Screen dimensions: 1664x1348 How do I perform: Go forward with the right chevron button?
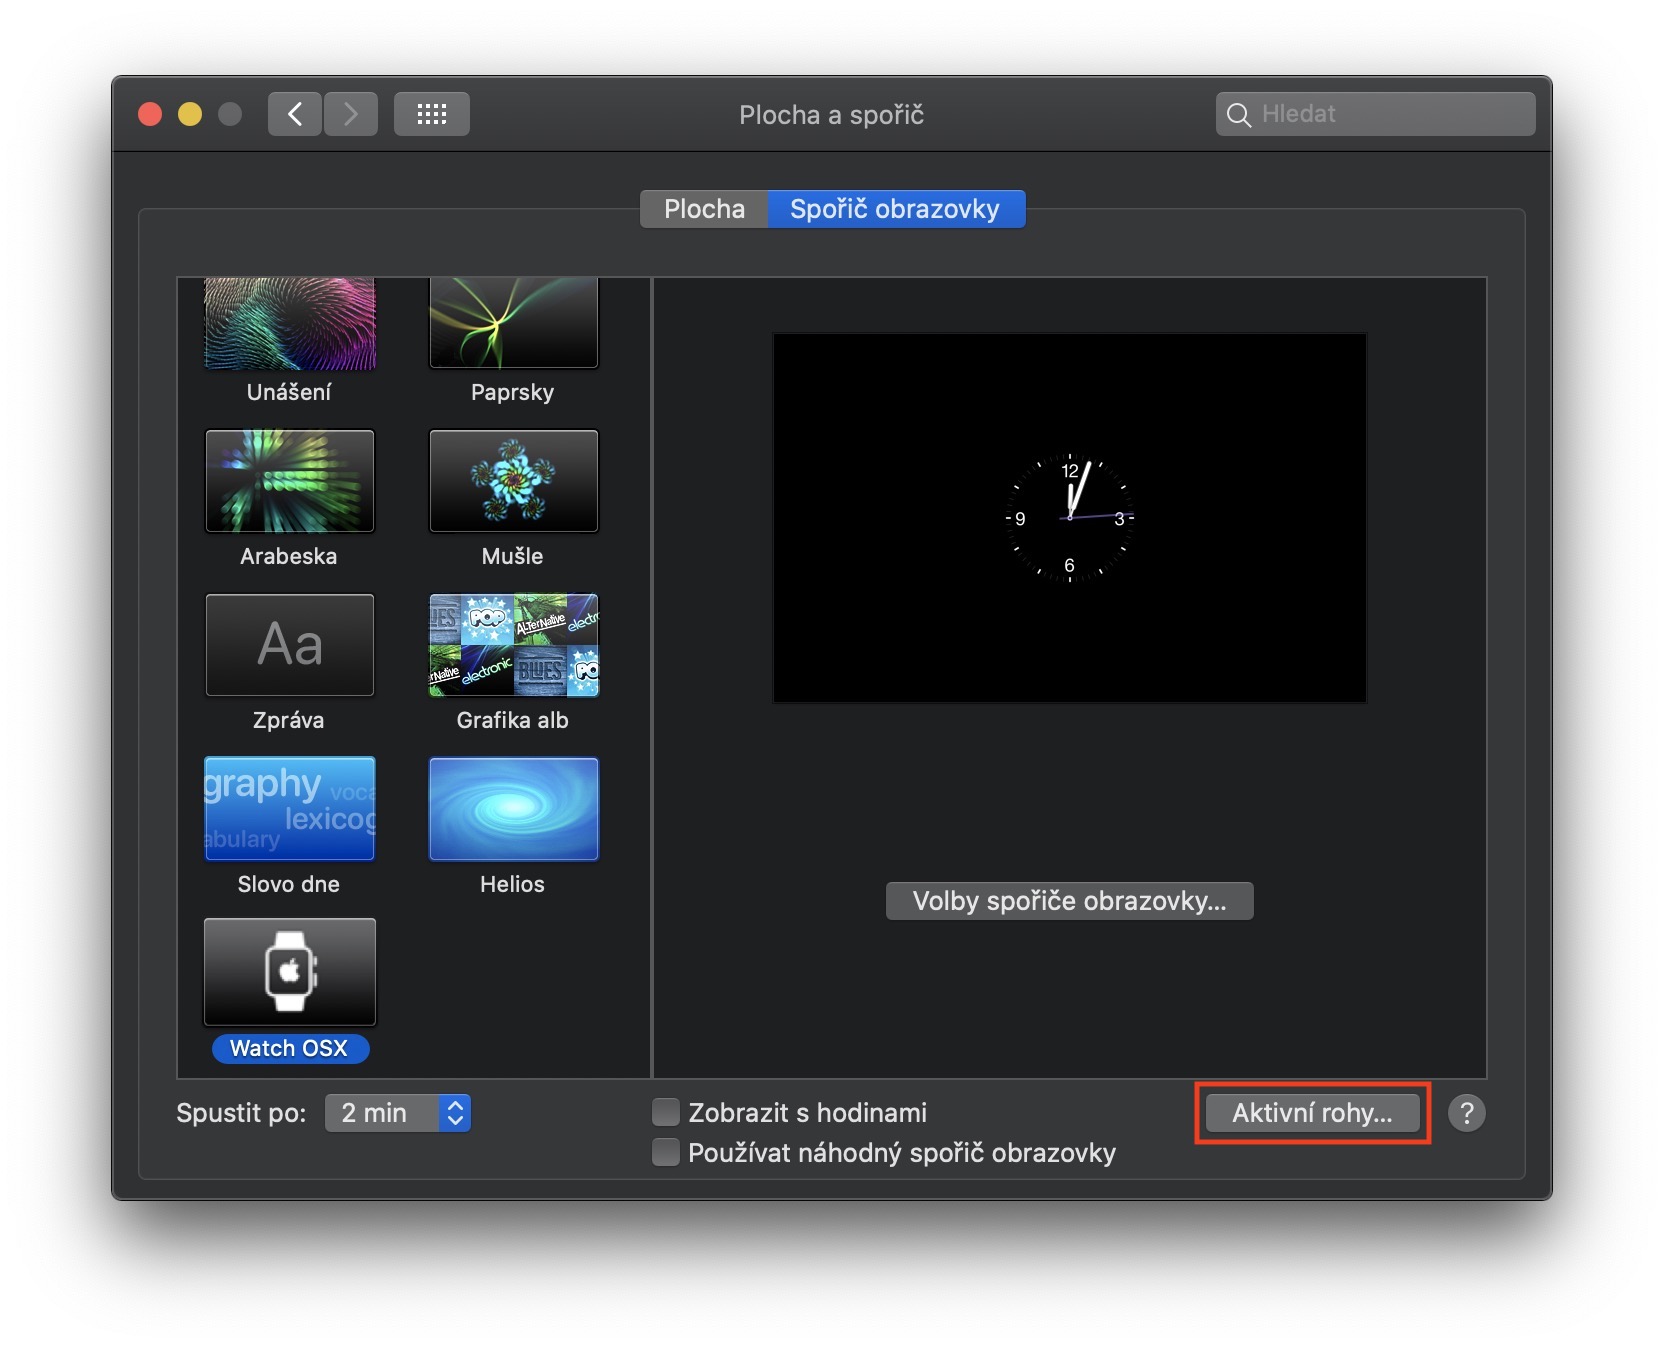[351, 114]
